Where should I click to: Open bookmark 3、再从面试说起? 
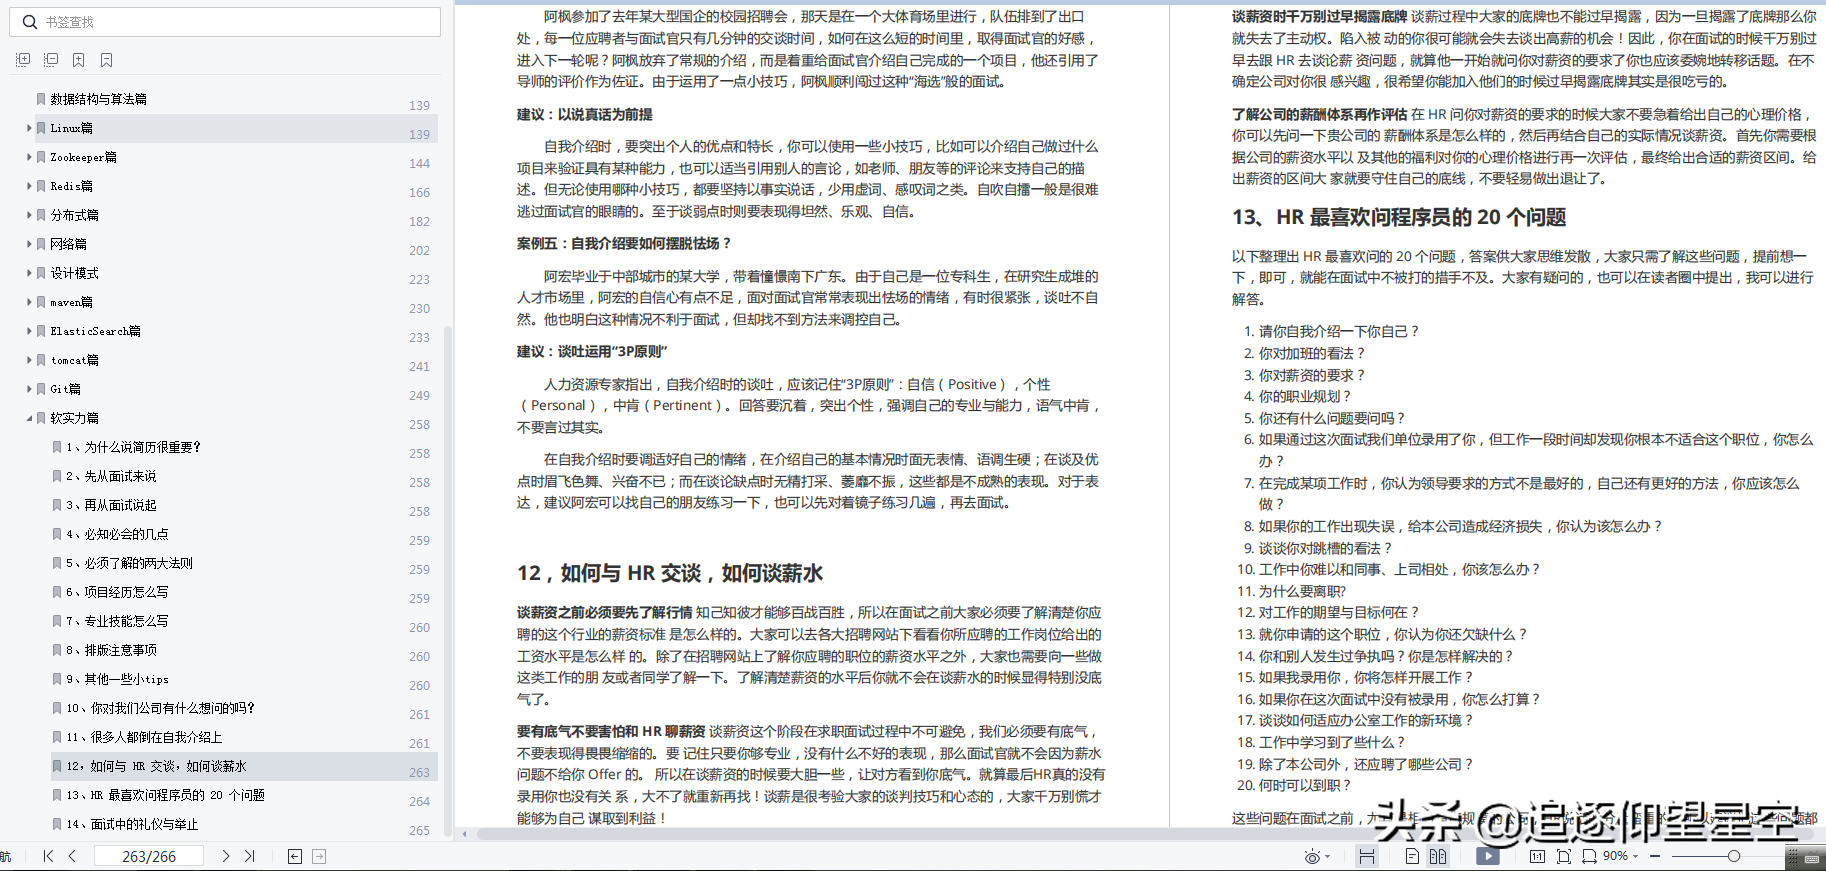pos(111,505)
